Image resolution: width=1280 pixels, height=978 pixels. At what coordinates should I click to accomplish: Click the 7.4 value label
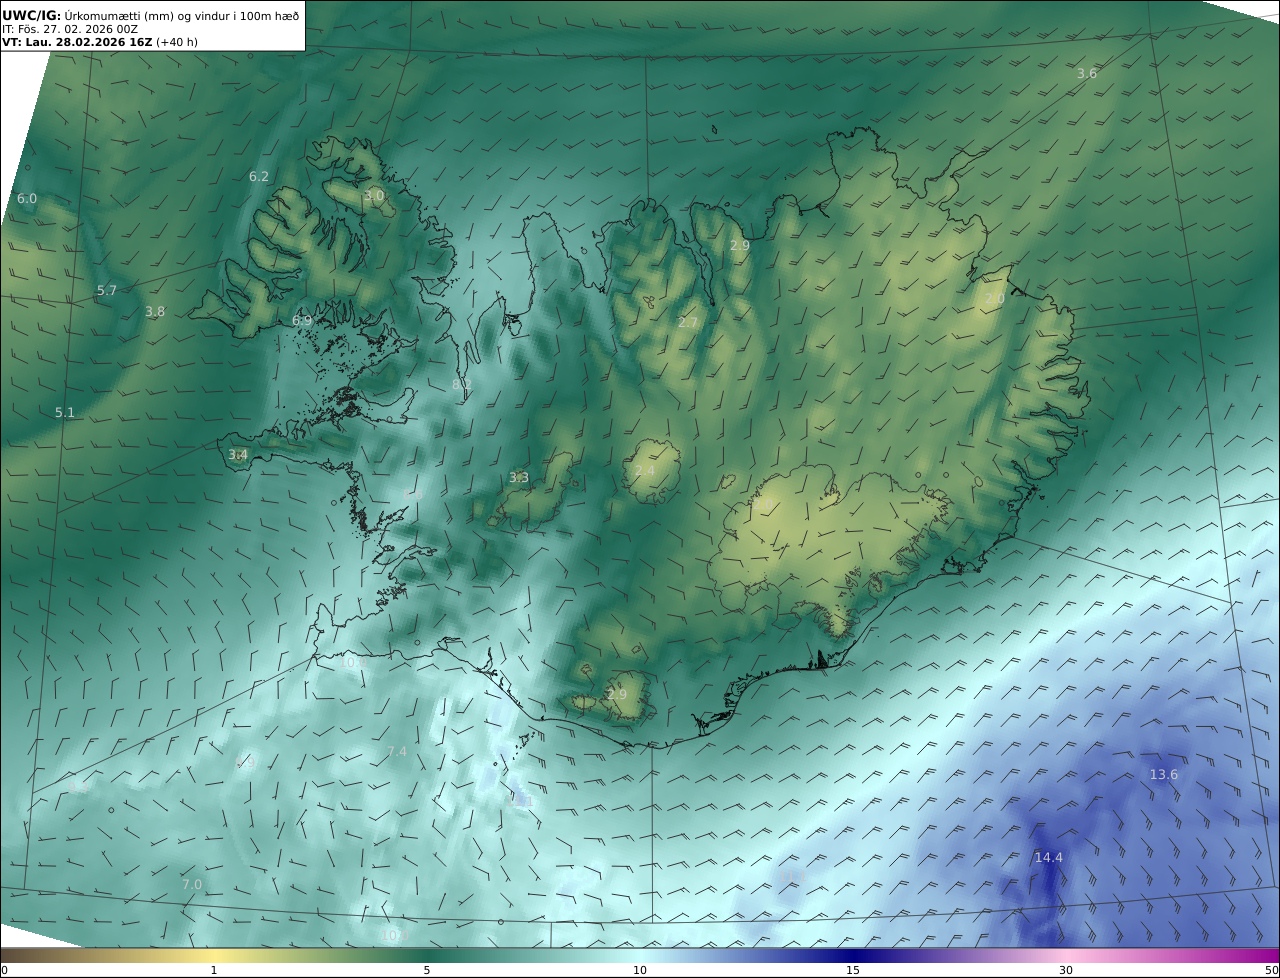pyautogui.click(x=397, y=752)
